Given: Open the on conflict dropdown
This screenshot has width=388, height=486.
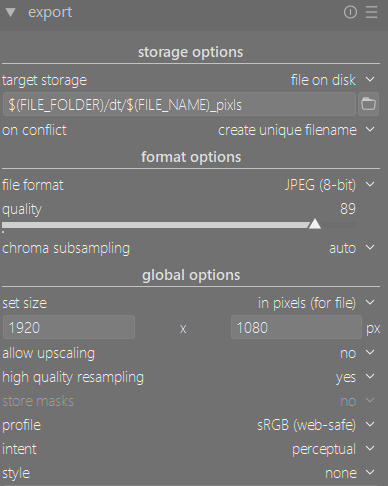Looking at the screenshot, I should pyautogui.click(x=190, y=130).
